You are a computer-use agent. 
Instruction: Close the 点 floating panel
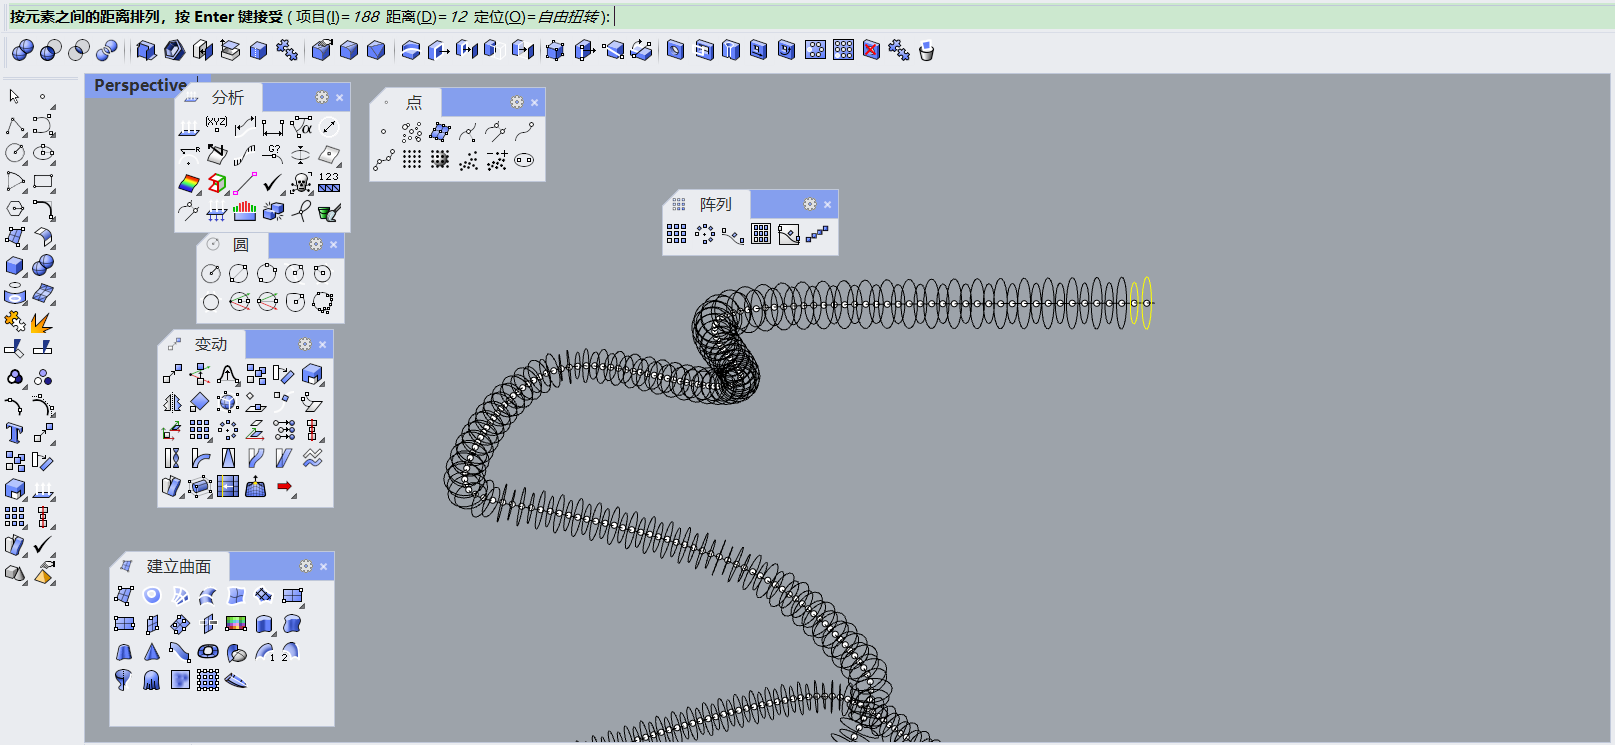point(535,102)
